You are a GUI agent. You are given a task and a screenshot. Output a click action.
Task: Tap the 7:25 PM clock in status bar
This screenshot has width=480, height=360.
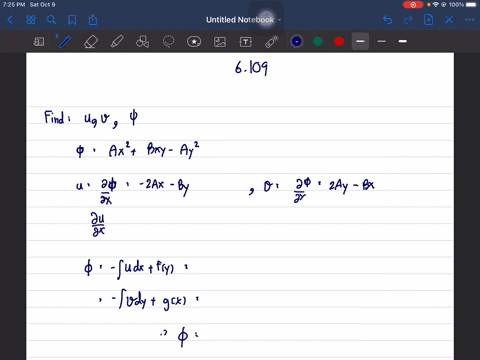pos(14,5)
